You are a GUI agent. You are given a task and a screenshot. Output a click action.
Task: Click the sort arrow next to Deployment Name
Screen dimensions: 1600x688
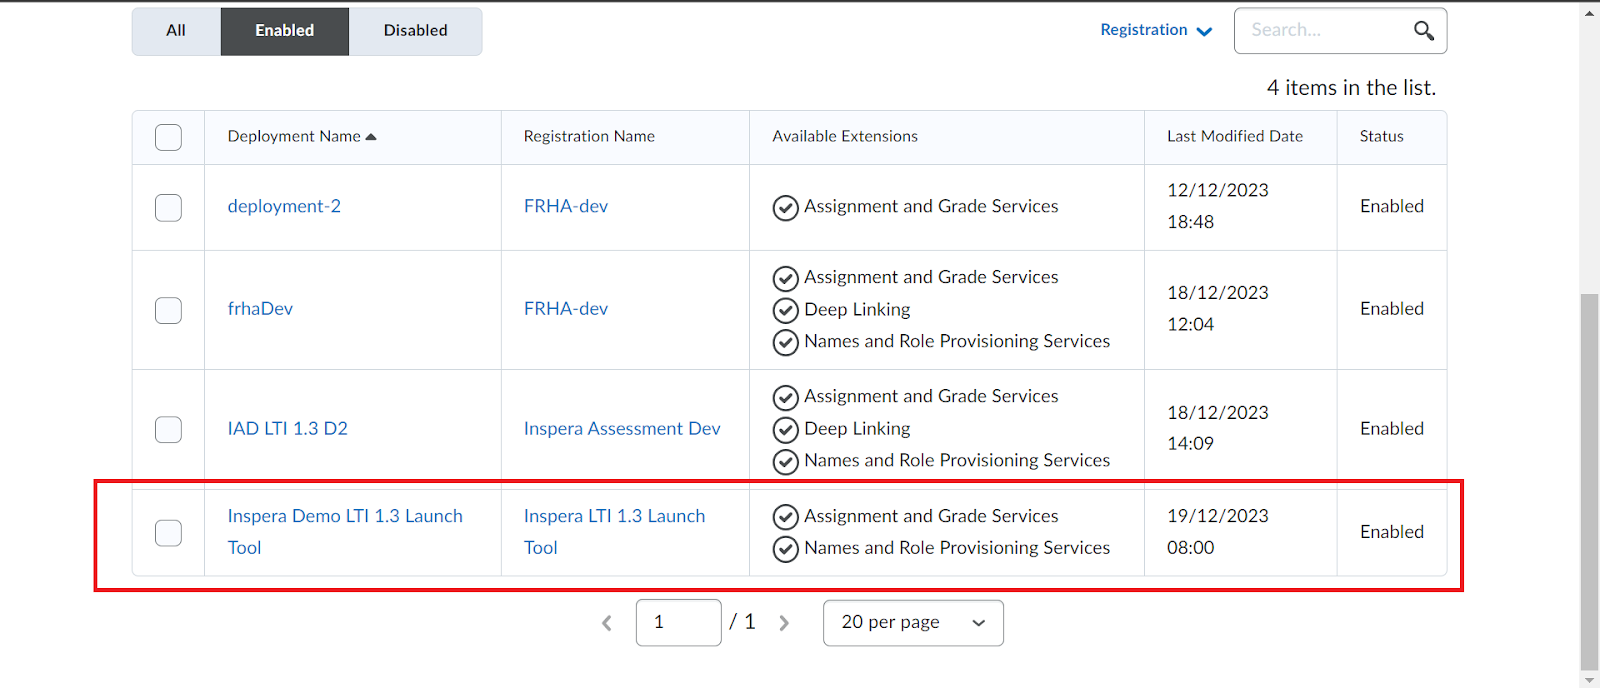click(371, 137)
